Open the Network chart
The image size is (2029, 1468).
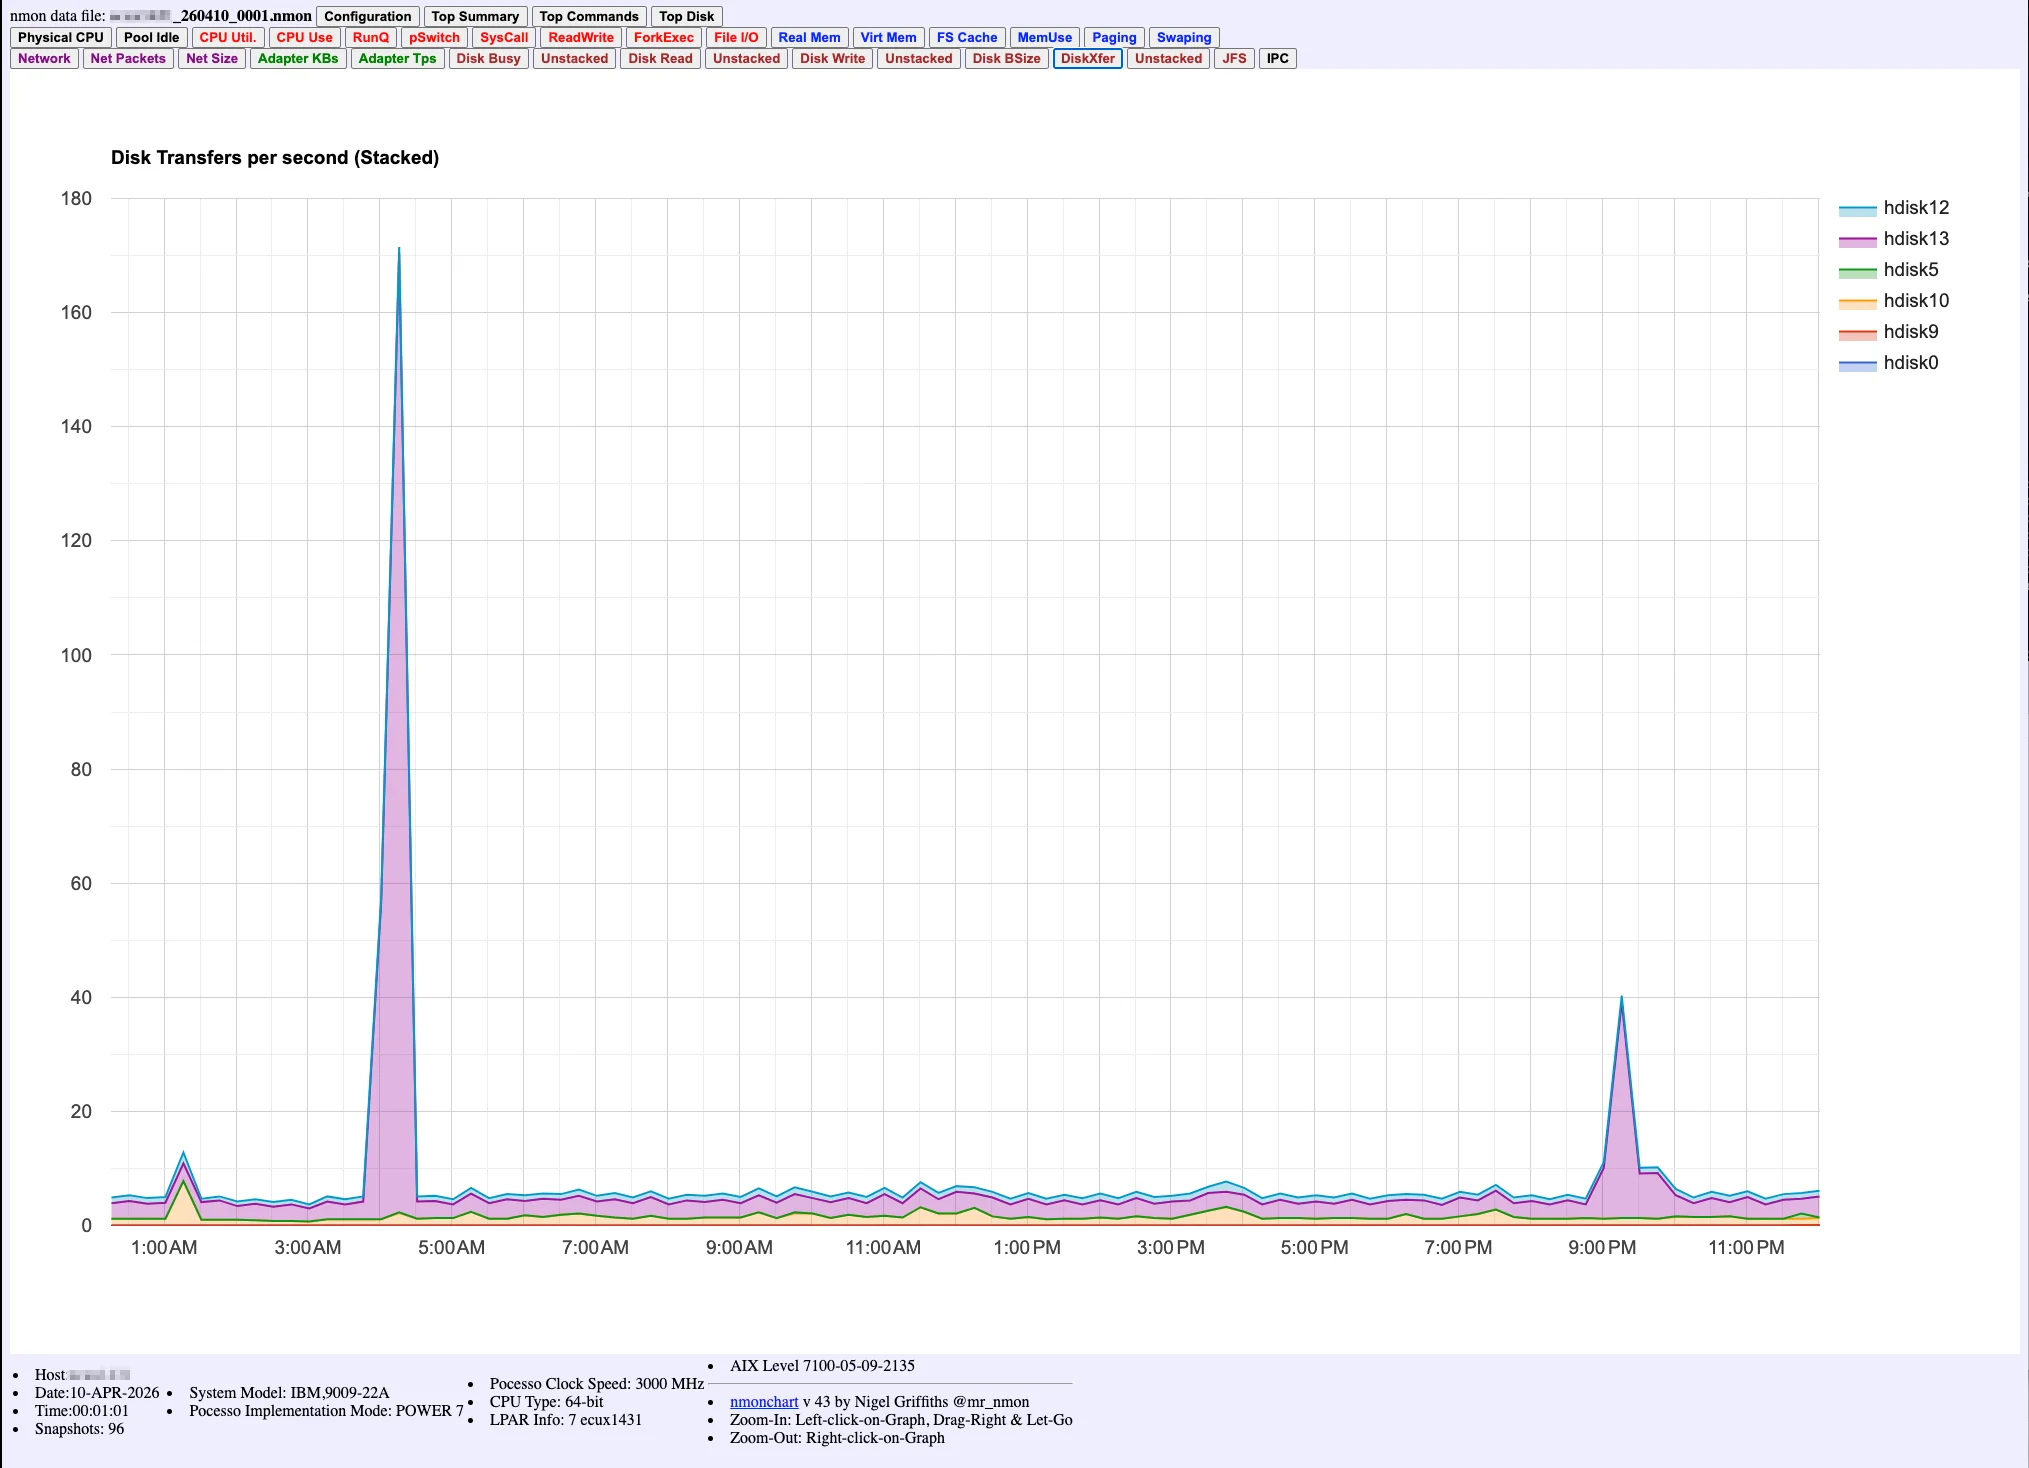click(44, 58)
